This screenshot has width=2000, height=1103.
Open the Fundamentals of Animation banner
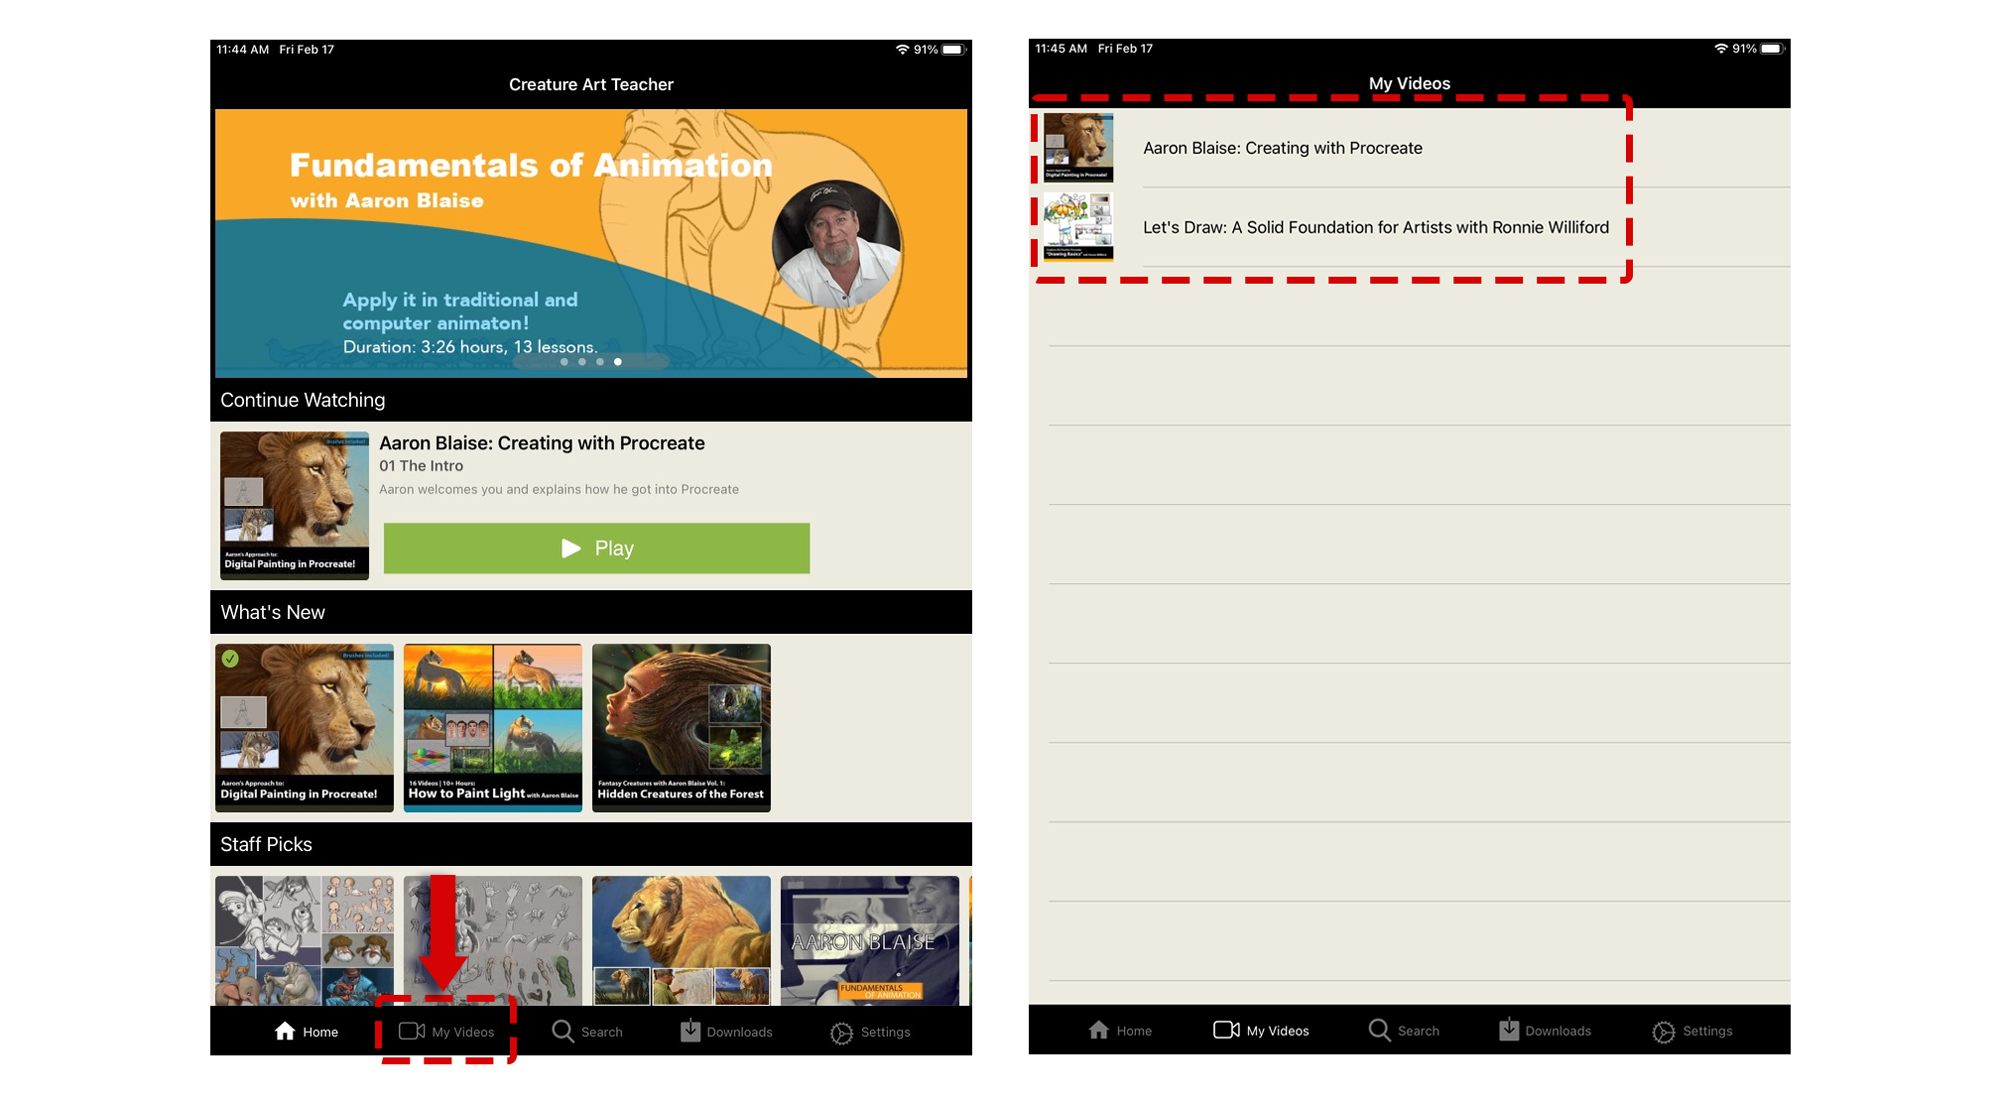(x=591, y=243)
